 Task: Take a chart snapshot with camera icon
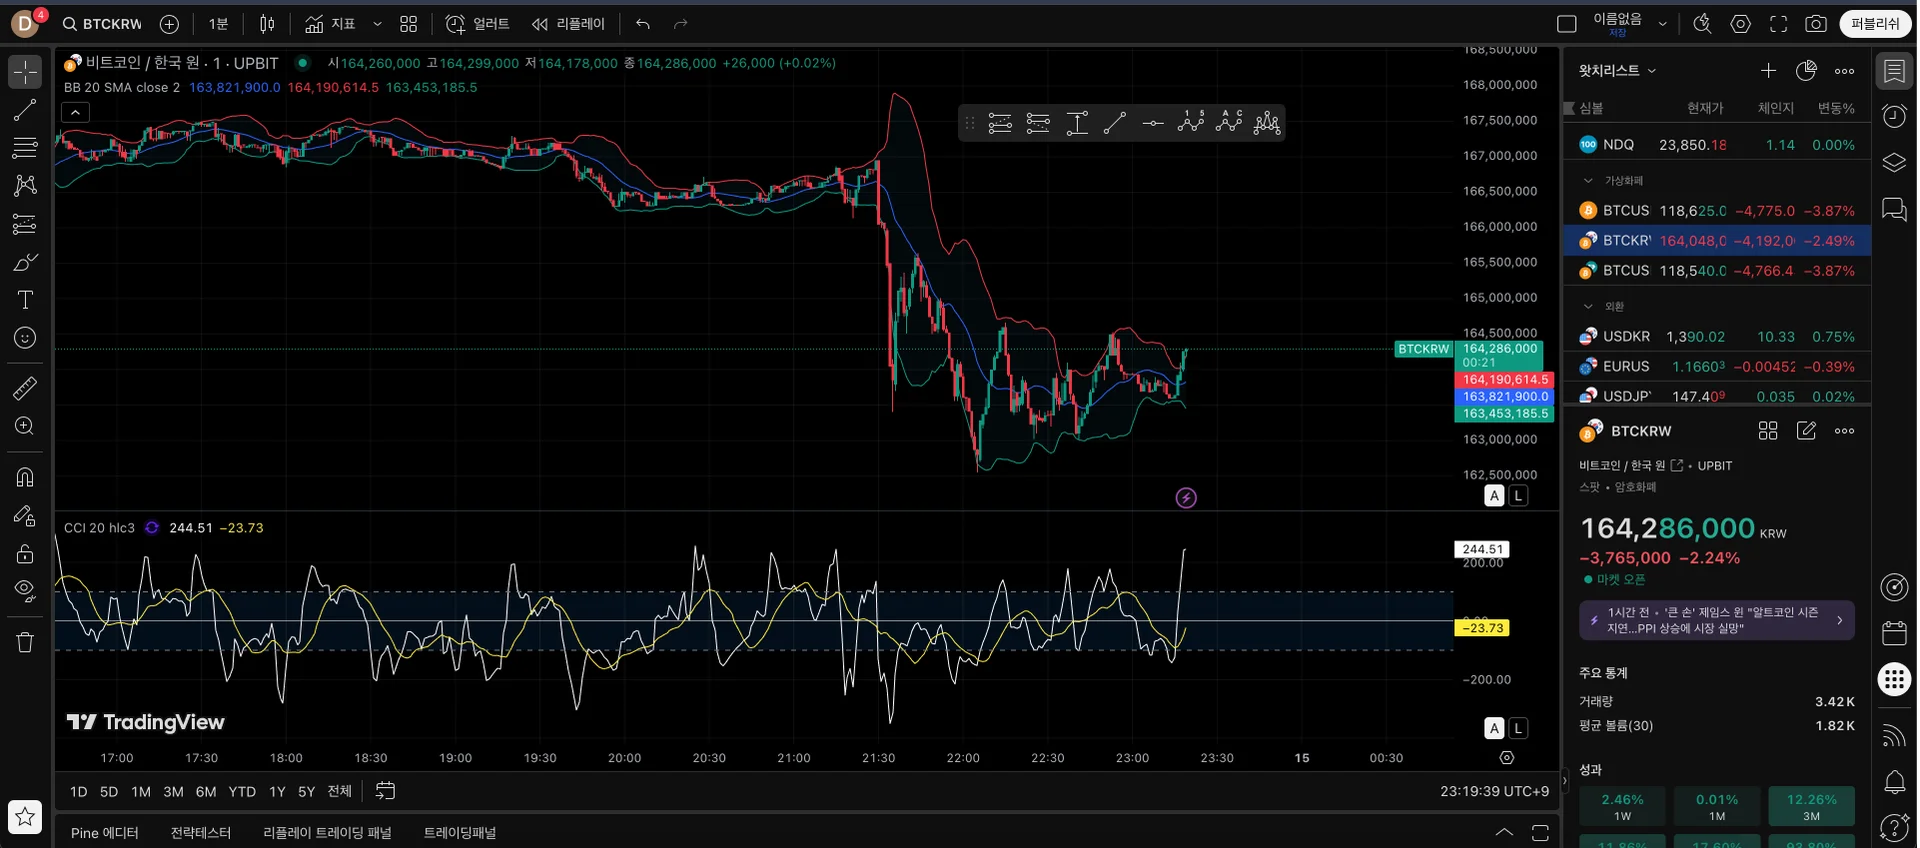(x=1816, y=24)
